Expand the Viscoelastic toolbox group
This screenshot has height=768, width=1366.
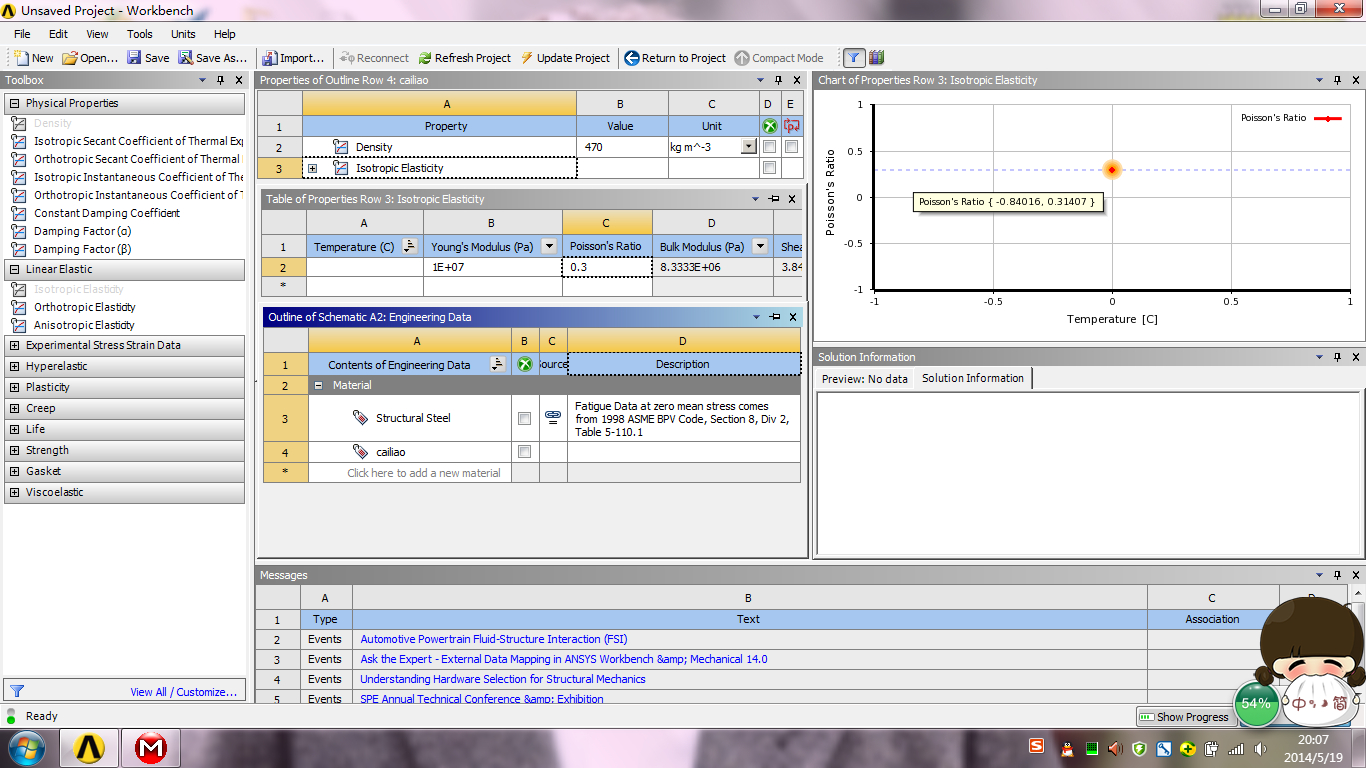pos(14,492)
